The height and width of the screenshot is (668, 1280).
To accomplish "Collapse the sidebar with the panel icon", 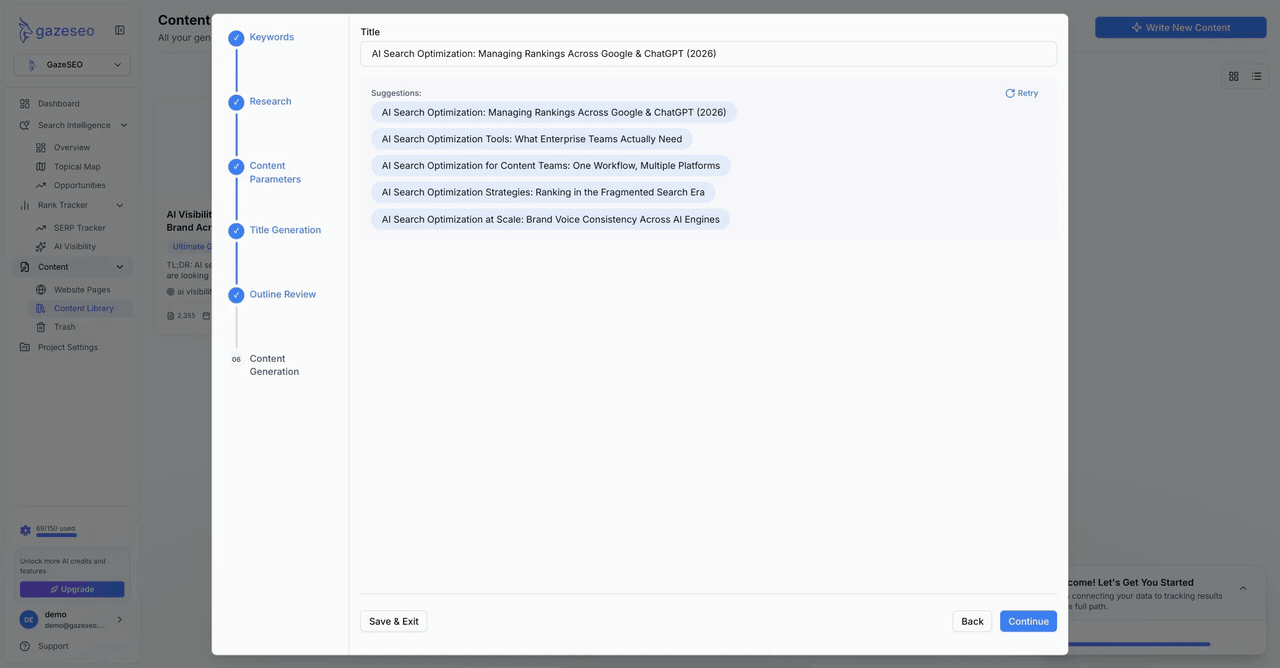I will (x=120, y=30).
